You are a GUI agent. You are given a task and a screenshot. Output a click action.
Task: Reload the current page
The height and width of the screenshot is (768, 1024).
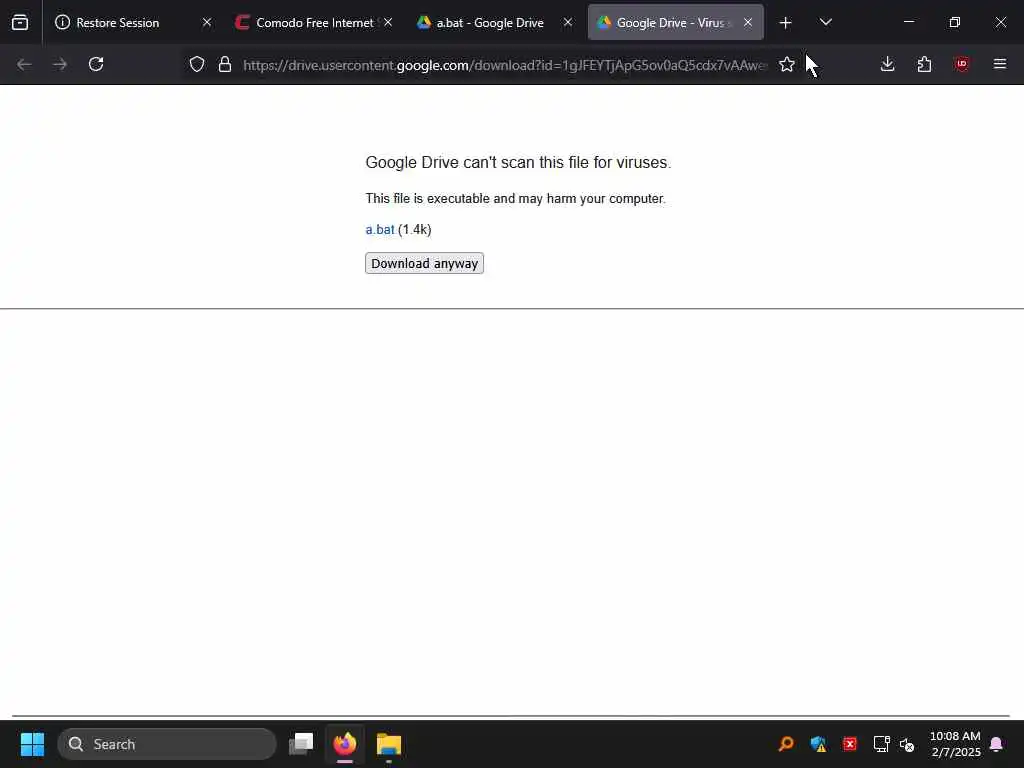click(96, 64)
